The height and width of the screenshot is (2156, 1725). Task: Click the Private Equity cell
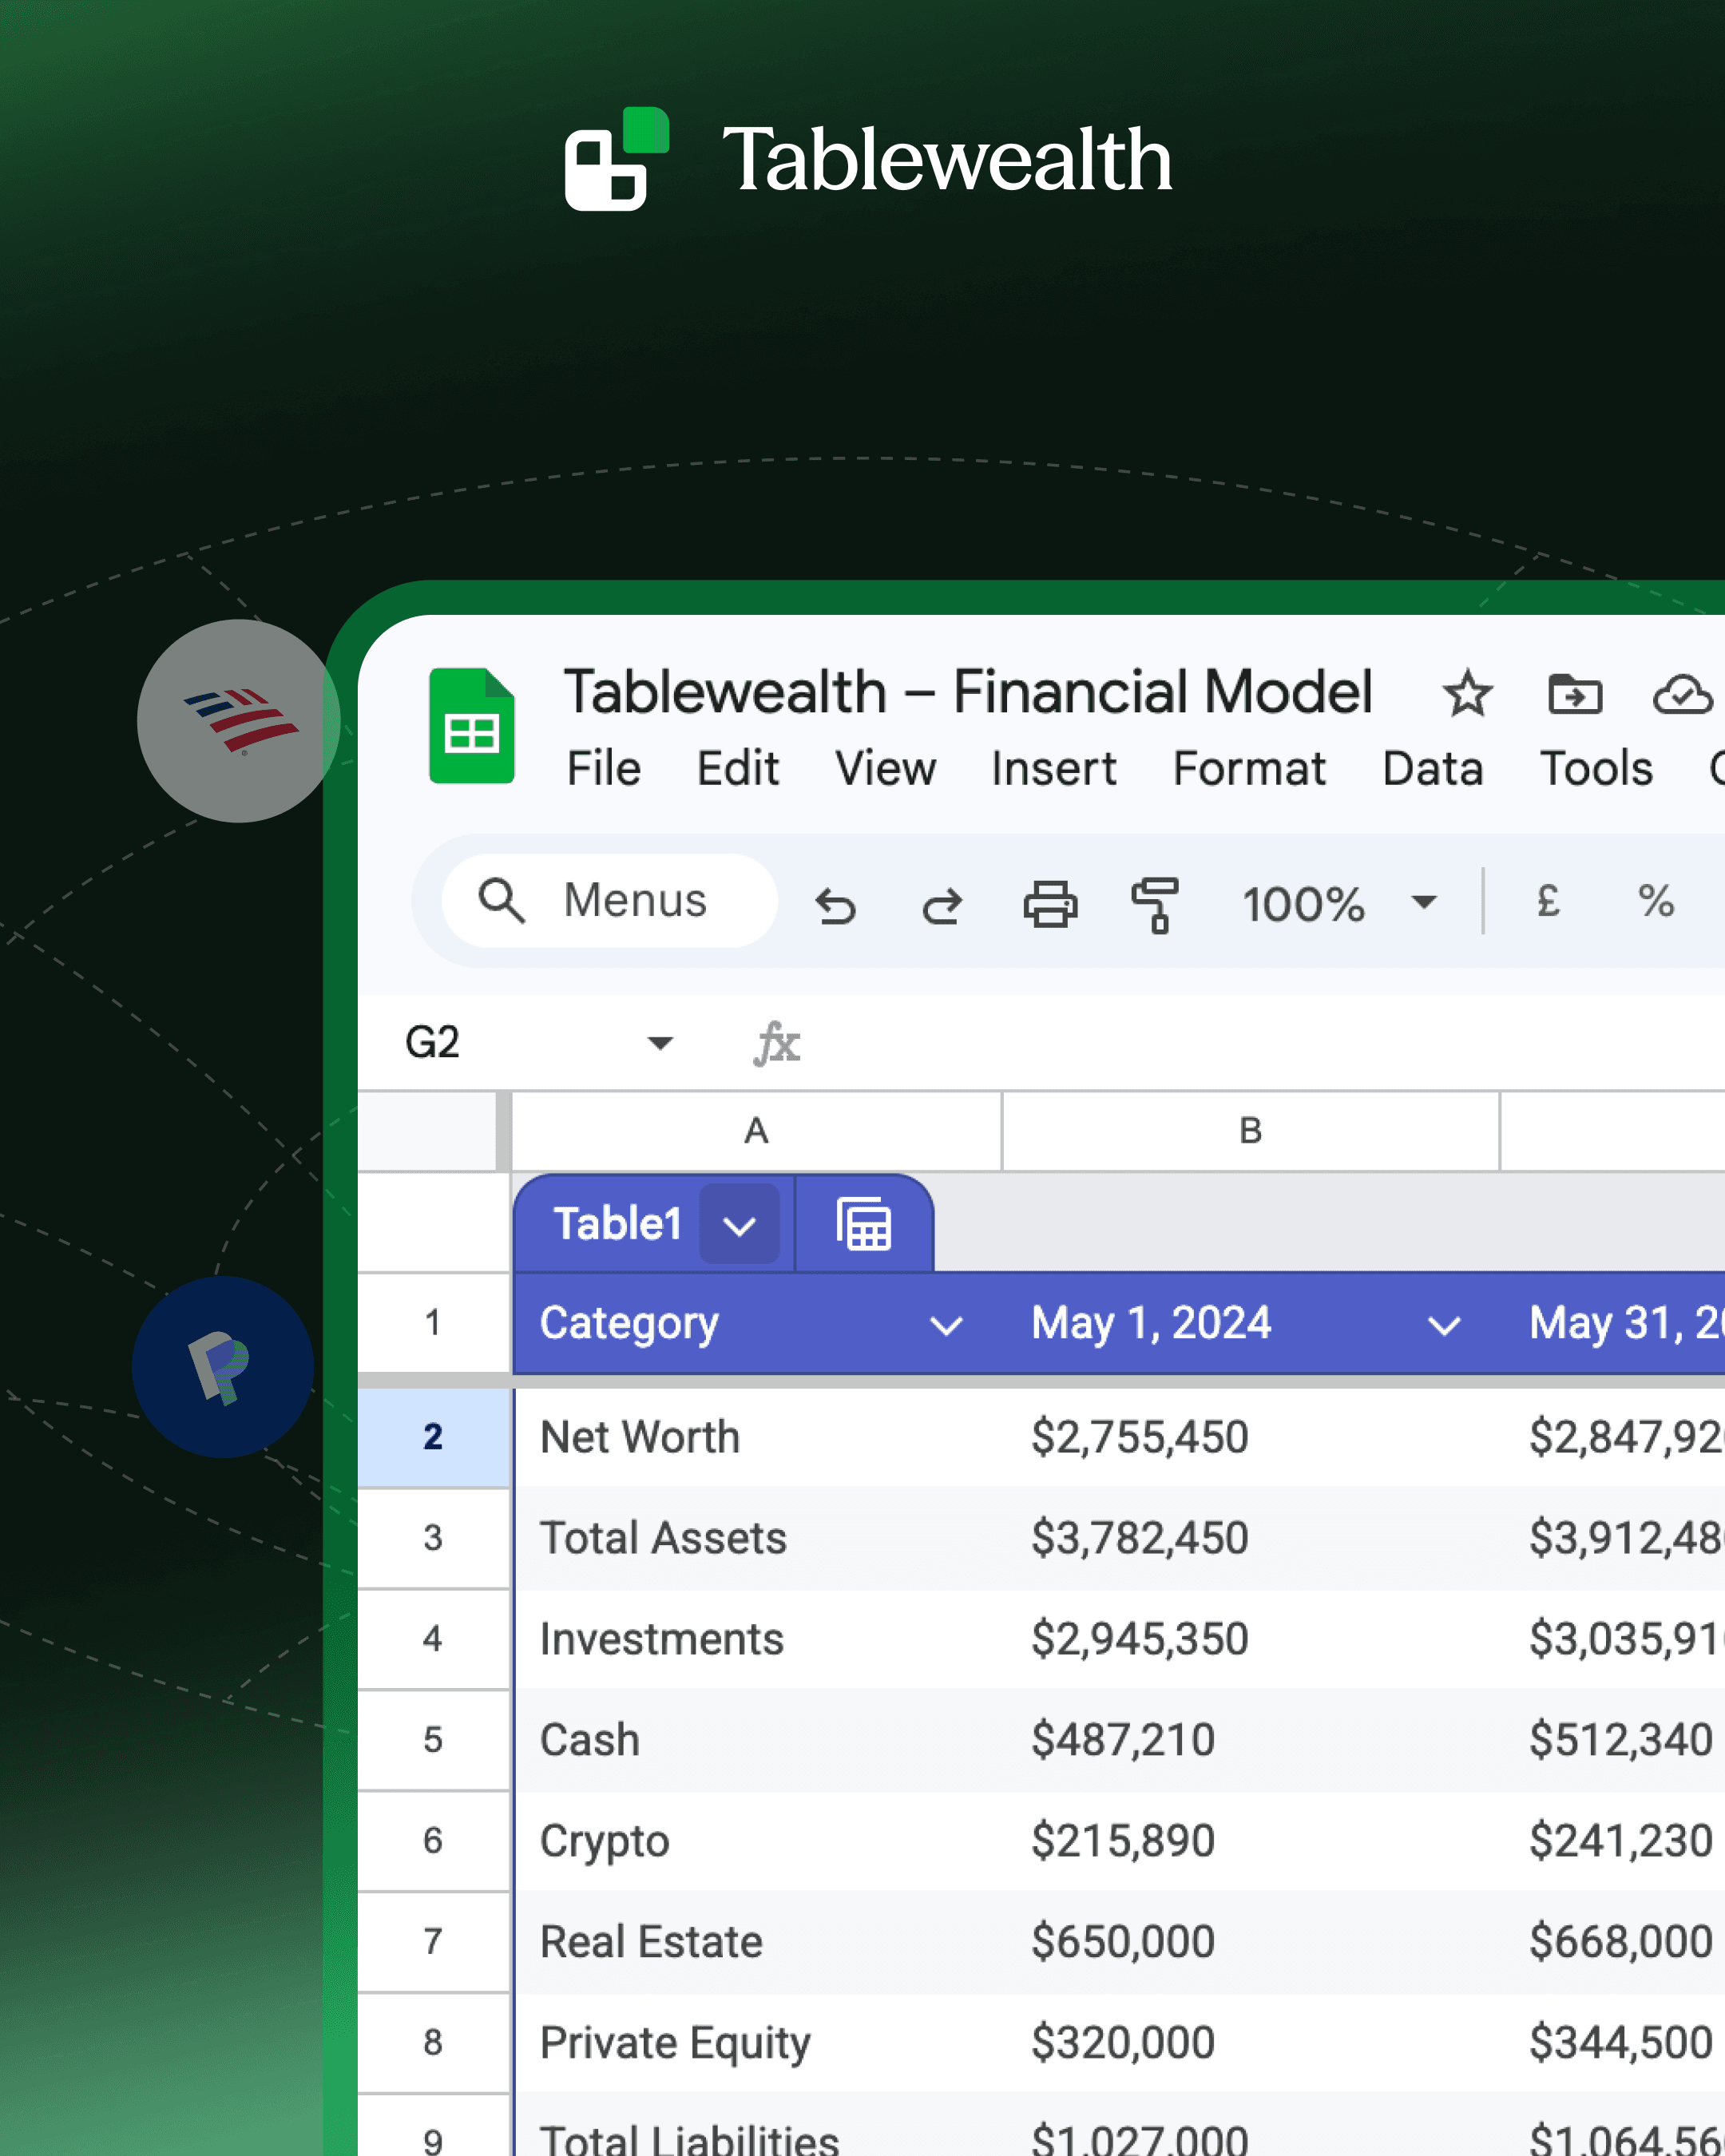point(758,2042)
